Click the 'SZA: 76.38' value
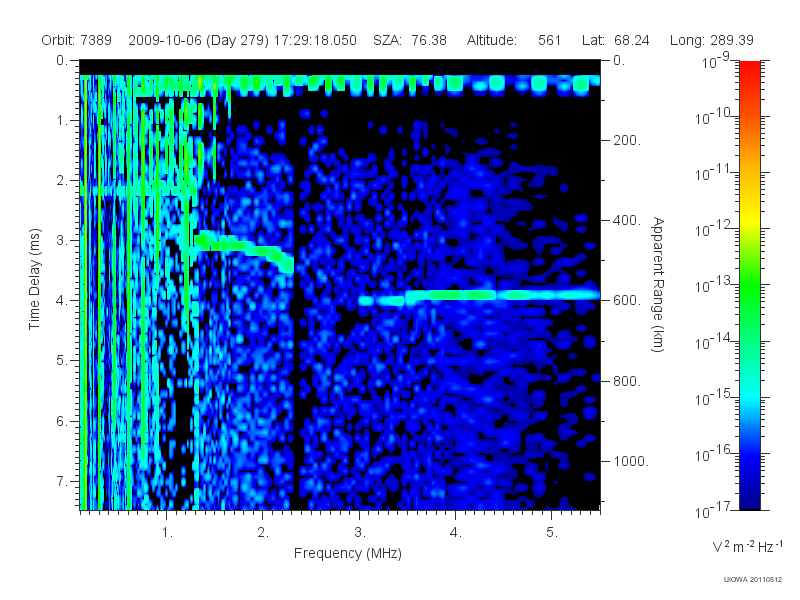The width and height of the screenshot is (800, 600). [410, 40]
